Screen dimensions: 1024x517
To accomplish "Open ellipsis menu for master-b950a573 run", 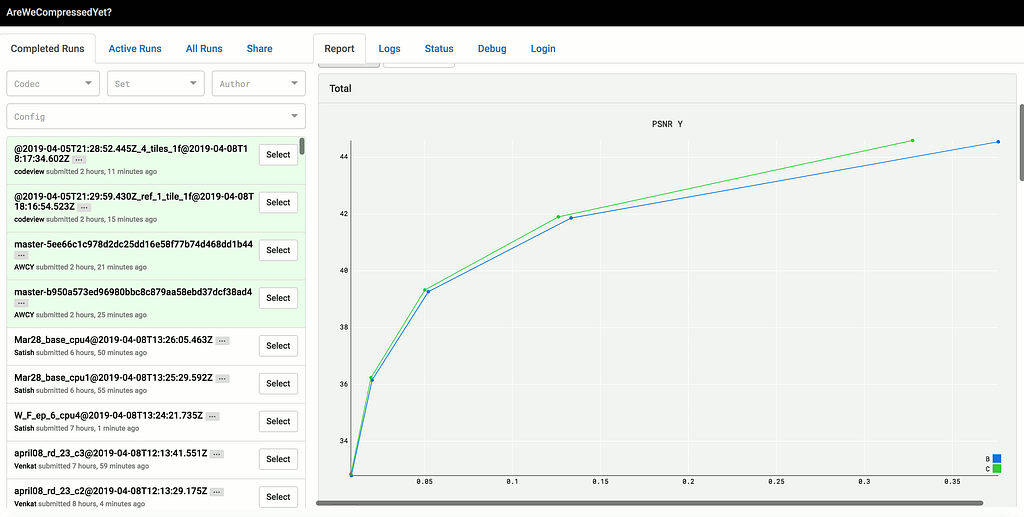I will [21, 303].
